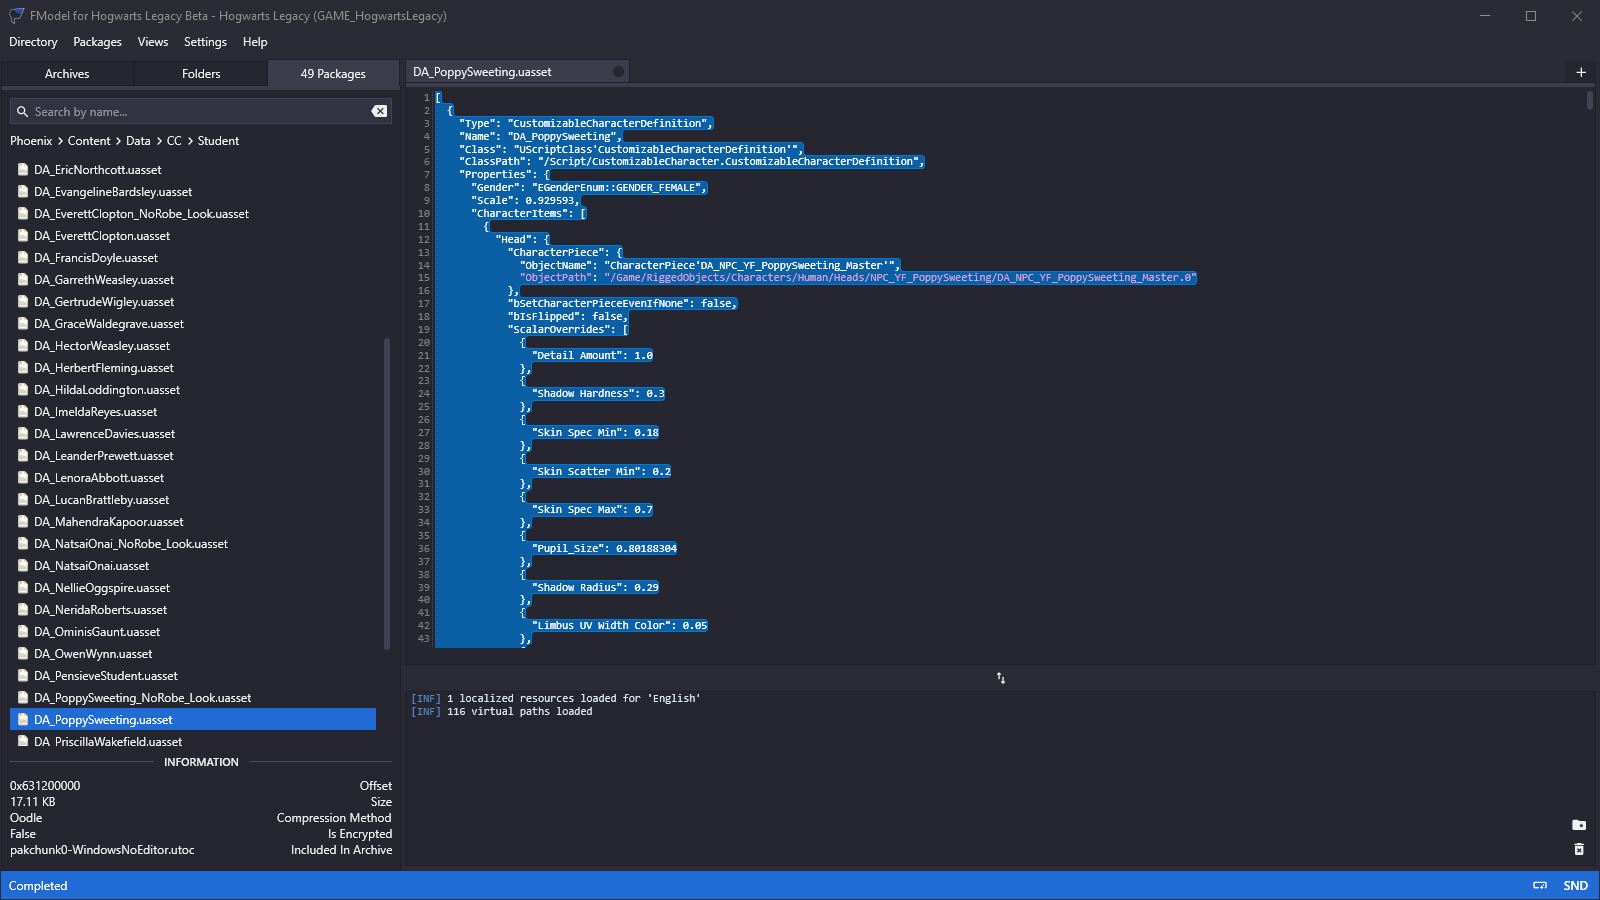The image size is (1600, 900).
Task: Select DA_LeanderPrewett.uasset file
Action: click(193, 456)
